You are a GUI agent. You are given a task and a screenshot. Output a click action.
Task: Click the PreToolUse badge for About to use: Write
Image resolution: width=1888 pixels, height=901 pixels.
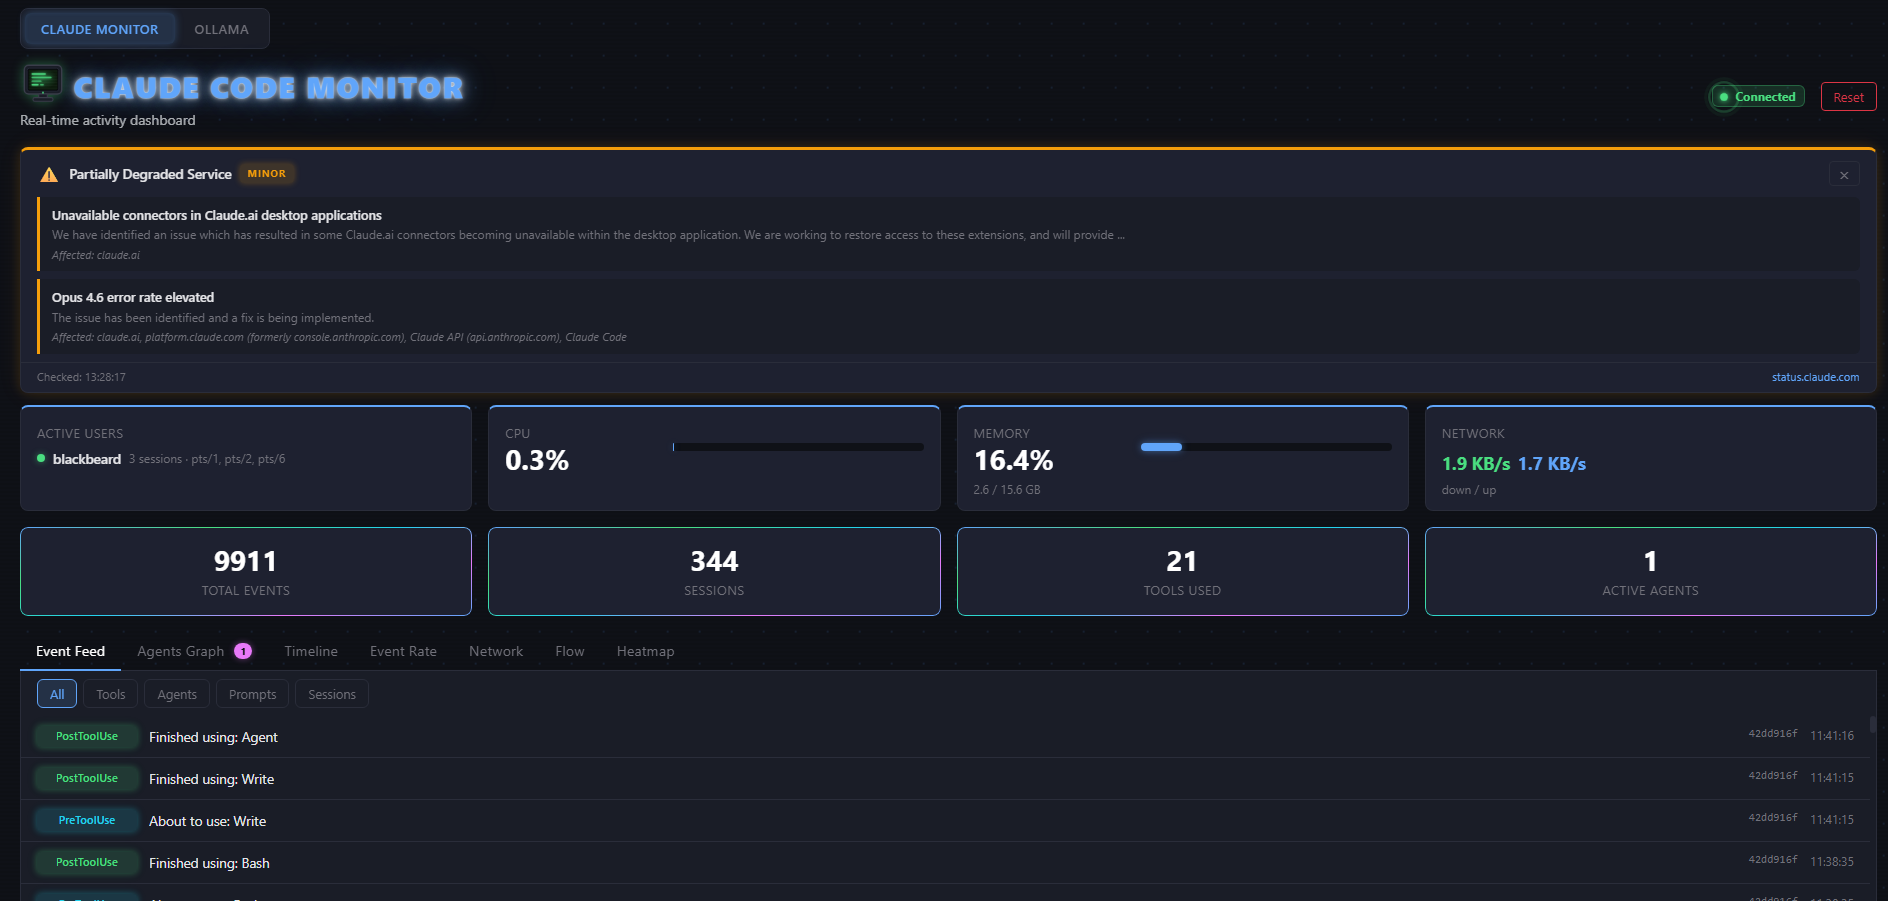pos(87,820)
